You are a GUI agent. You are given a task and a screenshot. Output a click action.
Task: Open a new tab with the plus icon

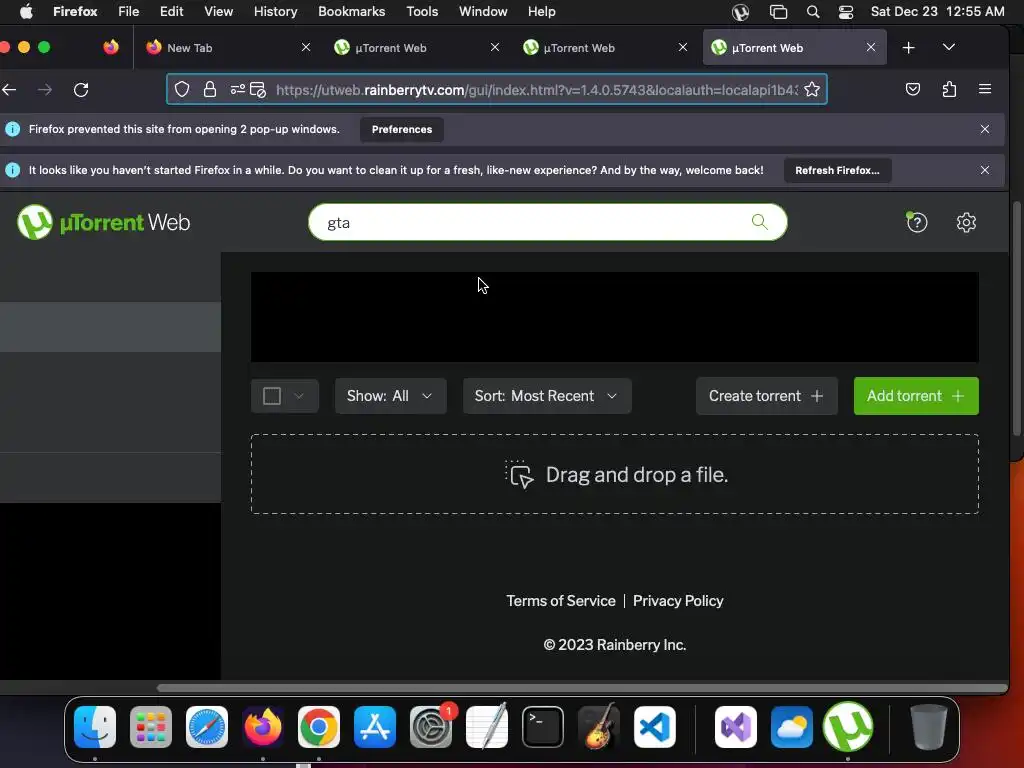908,48
